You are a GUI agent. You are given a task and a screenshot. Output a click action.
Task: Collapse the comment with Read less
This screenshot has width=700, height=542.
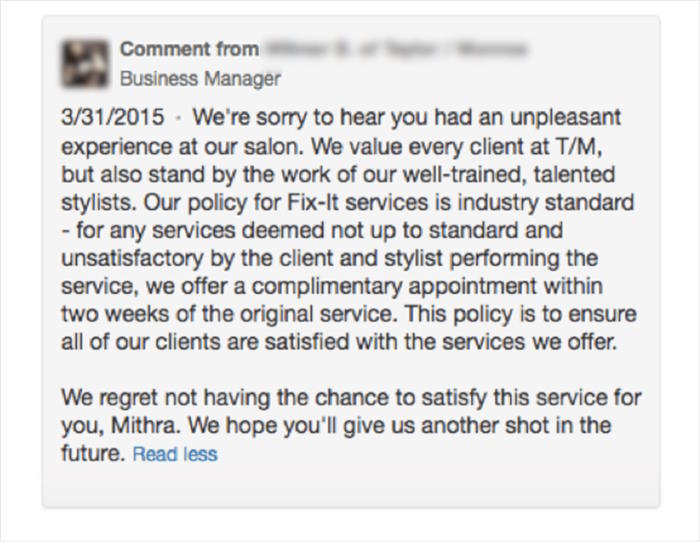click(175, 454)
